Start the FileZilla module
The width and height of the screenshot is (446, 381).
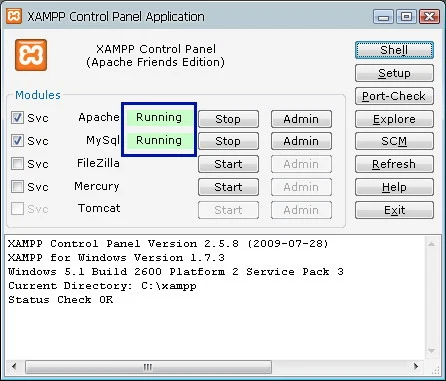[x=228, y=164]
